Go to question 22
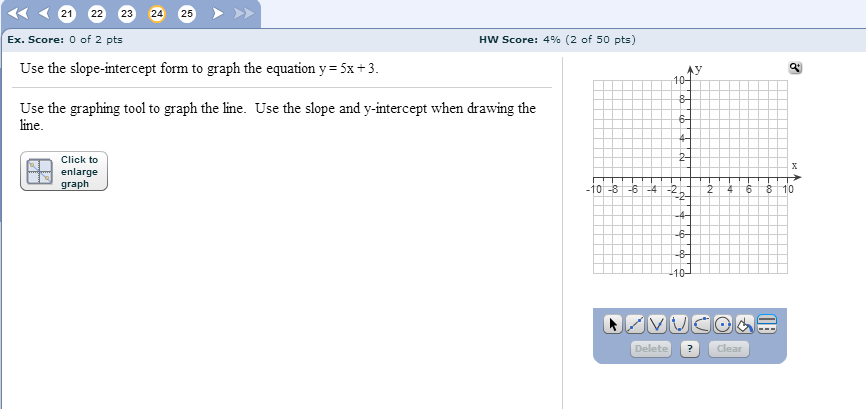Screen dimensions: 866x409 click(x=97, y=14)
